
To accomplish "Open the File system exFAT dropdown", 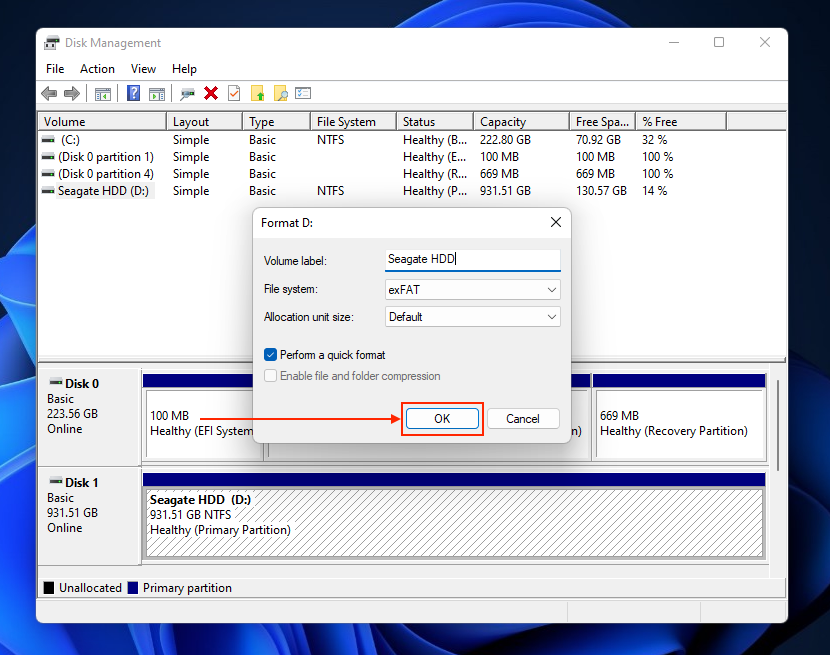I will pyautogui.click(x=472, y=290).
